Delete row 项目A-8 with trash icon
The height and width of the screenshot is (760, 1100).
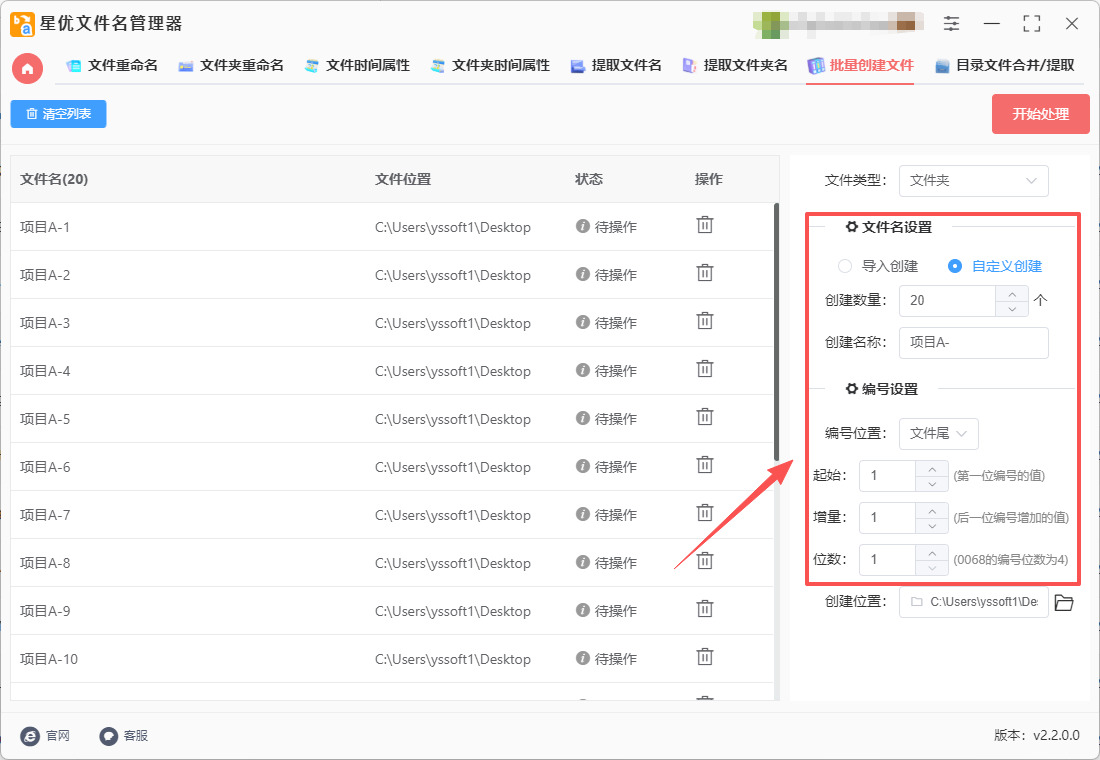click(704, 561)
